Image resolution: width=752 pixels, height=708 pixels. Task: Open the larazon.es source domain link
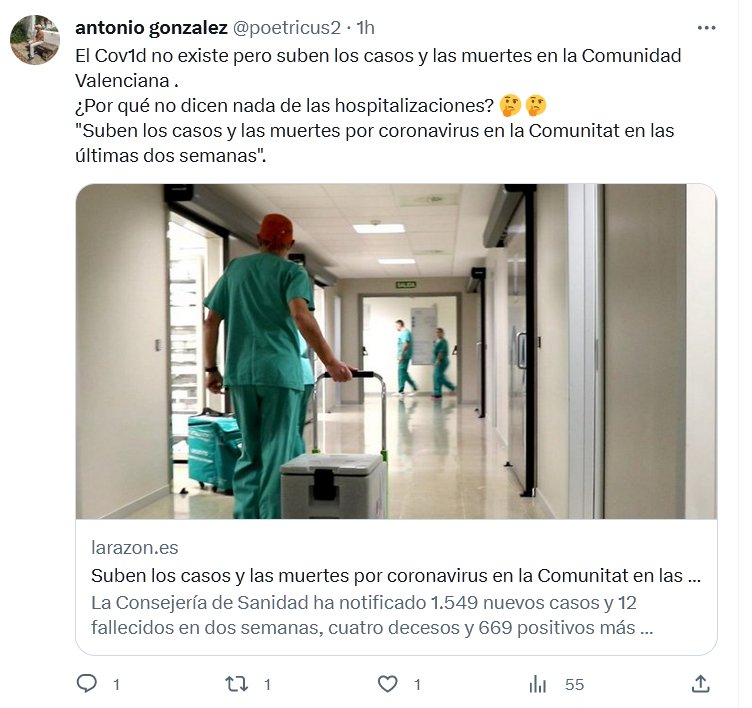coord(135,547)
